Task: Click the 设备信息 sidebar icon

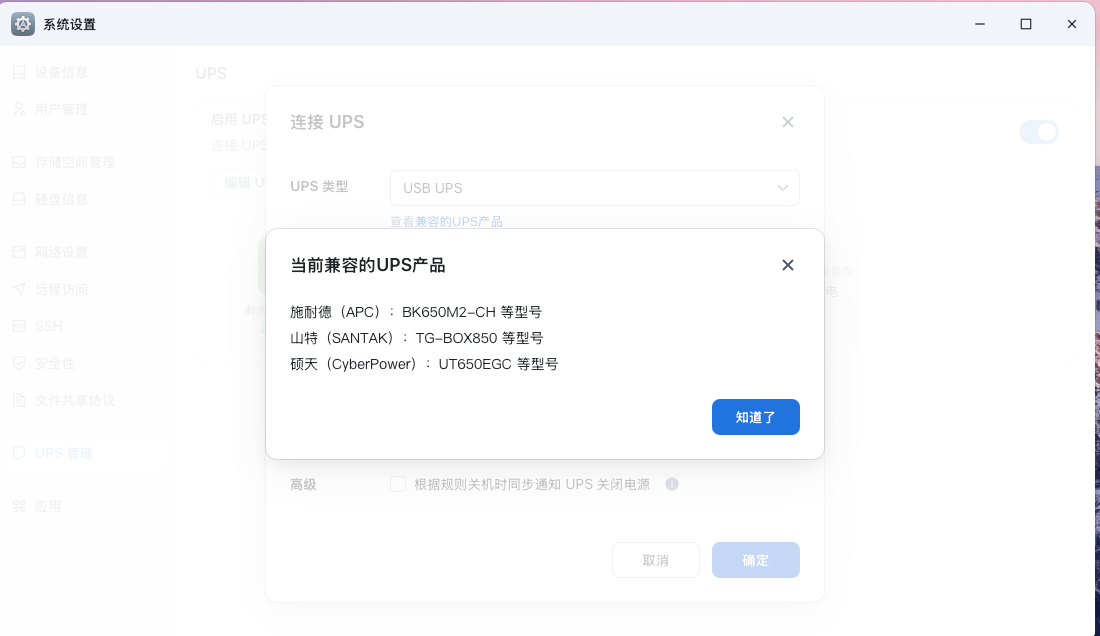Action: pyautogui.click(x=19, y=72)
